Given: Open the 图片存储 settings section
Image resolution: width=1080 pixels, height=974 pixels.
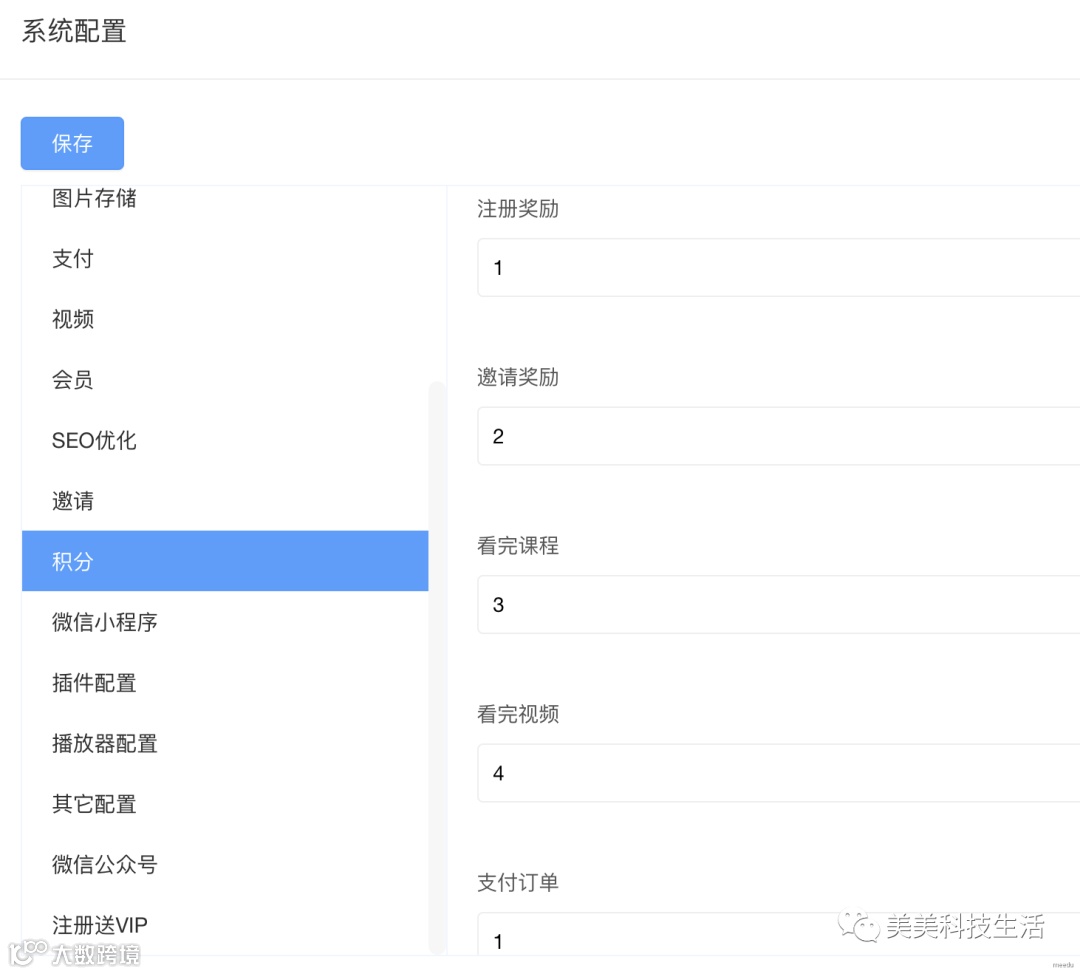Looking at the screenshot, I should (x=94, y=199).
